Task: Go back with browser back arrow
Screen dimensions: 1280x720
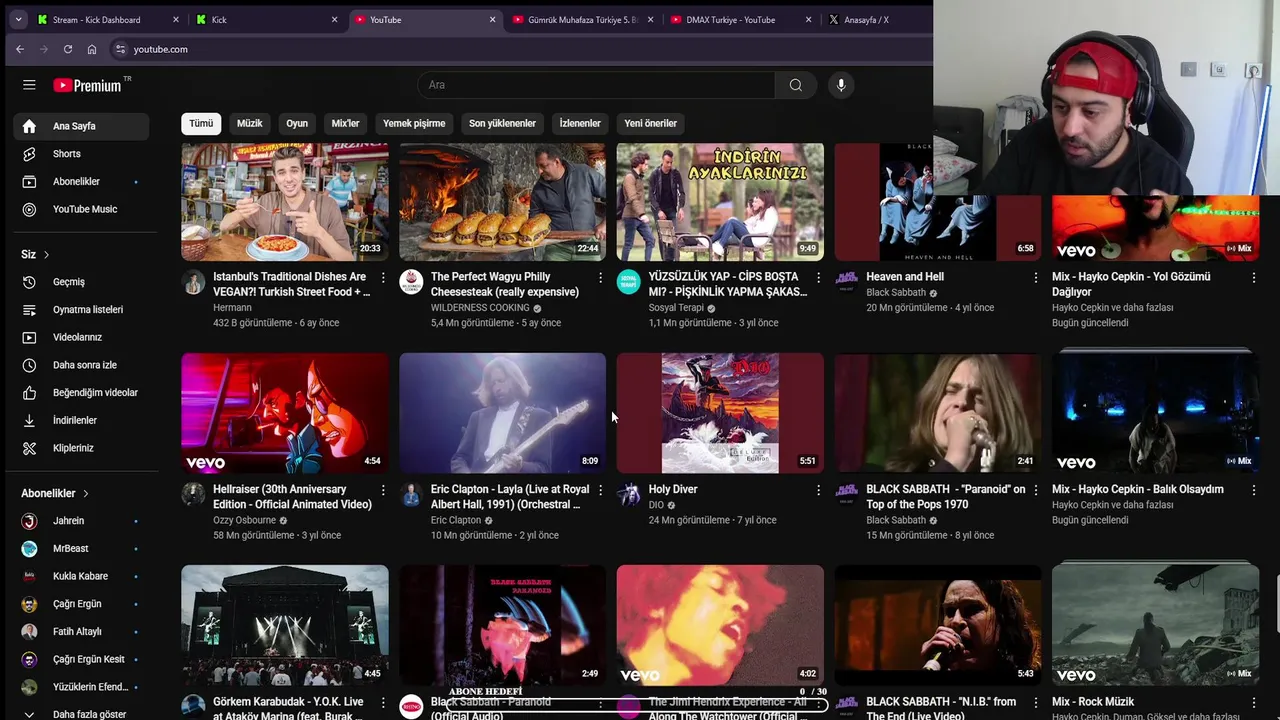Action: (x=20, y=49)
